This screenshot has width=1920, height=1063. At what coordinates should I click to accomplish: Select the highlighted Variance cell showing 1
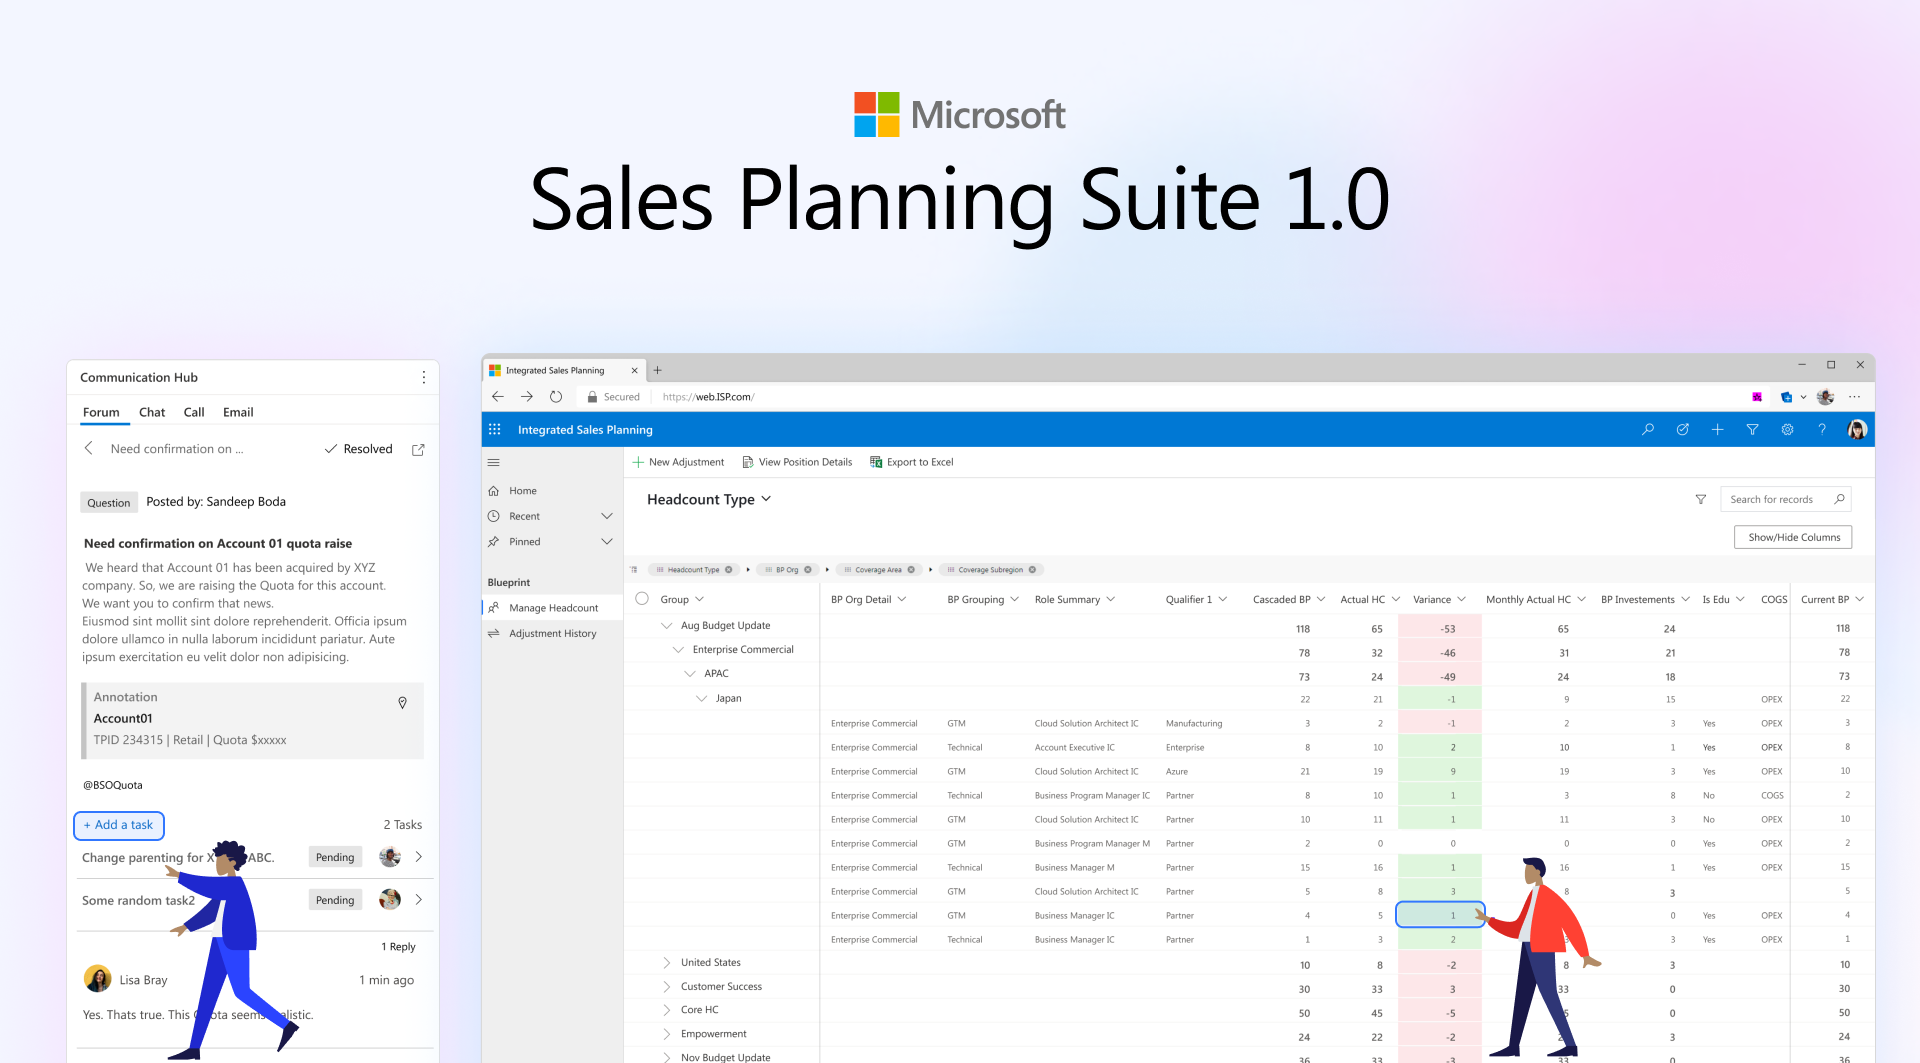pyautogui.click(x=1440, y=915)
